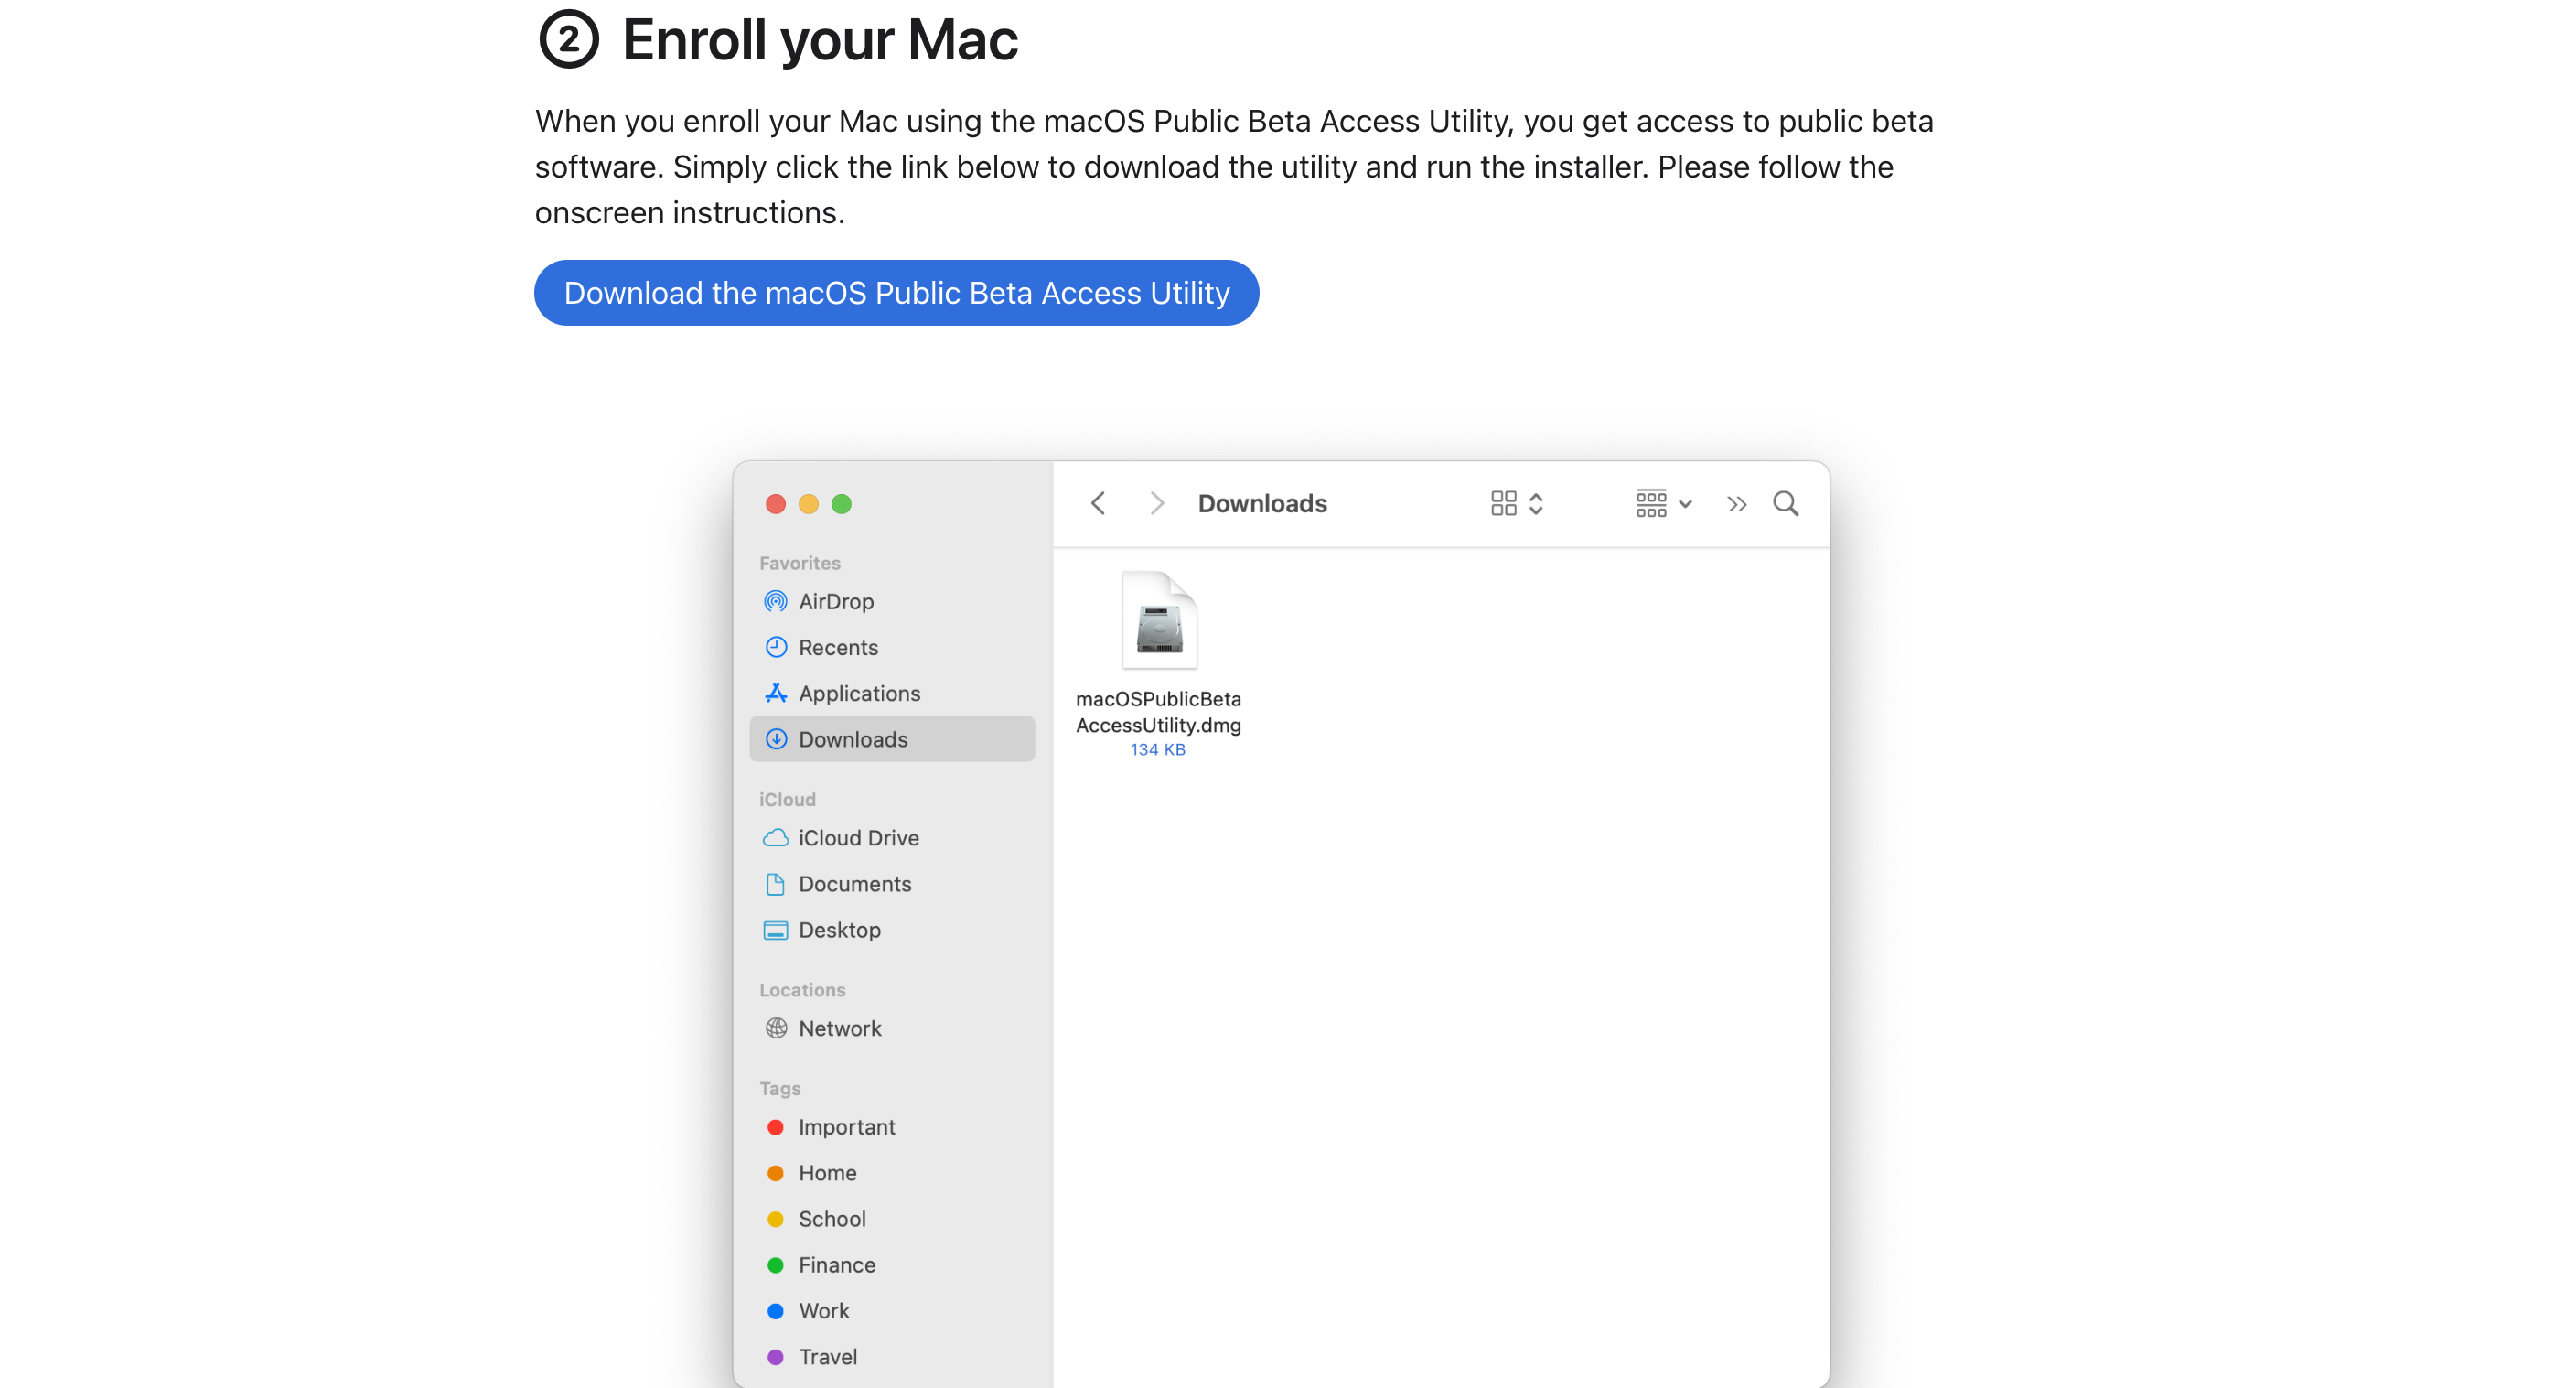The width and height of the screenshot is (2576, 1388).
Task: Open the group-by grid dropdown in toolbar
Action: (x=1664, y=503)
